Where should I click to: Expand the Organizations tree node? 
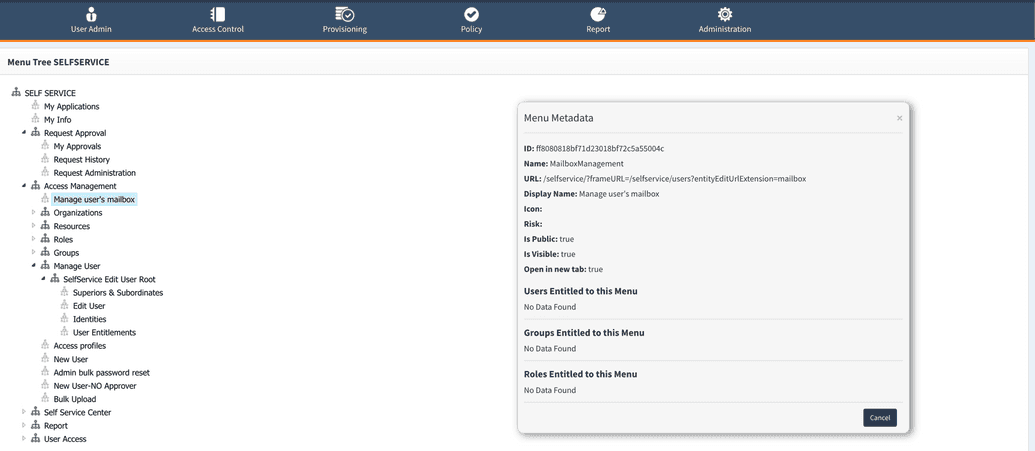[x=34, y=213]
